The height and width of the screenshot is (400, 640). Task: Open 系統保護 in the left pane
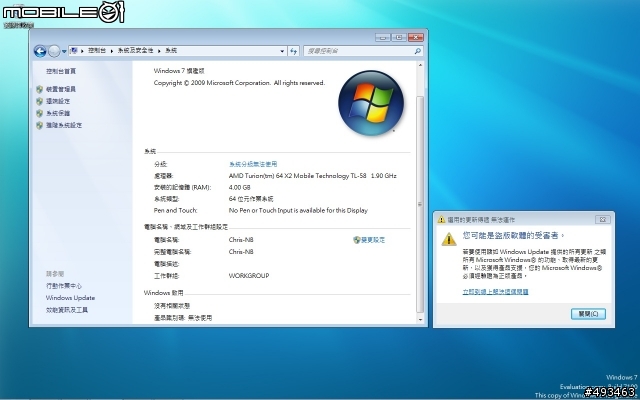pyautogui.click(x=58, y=113)
